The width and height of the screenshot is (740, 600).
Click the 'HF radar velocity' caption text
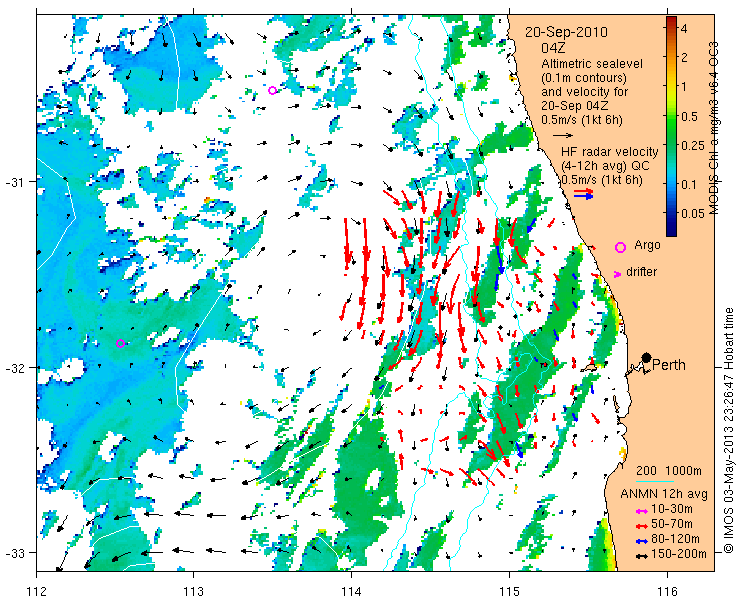pyautogui.click(x=610, y=152)
